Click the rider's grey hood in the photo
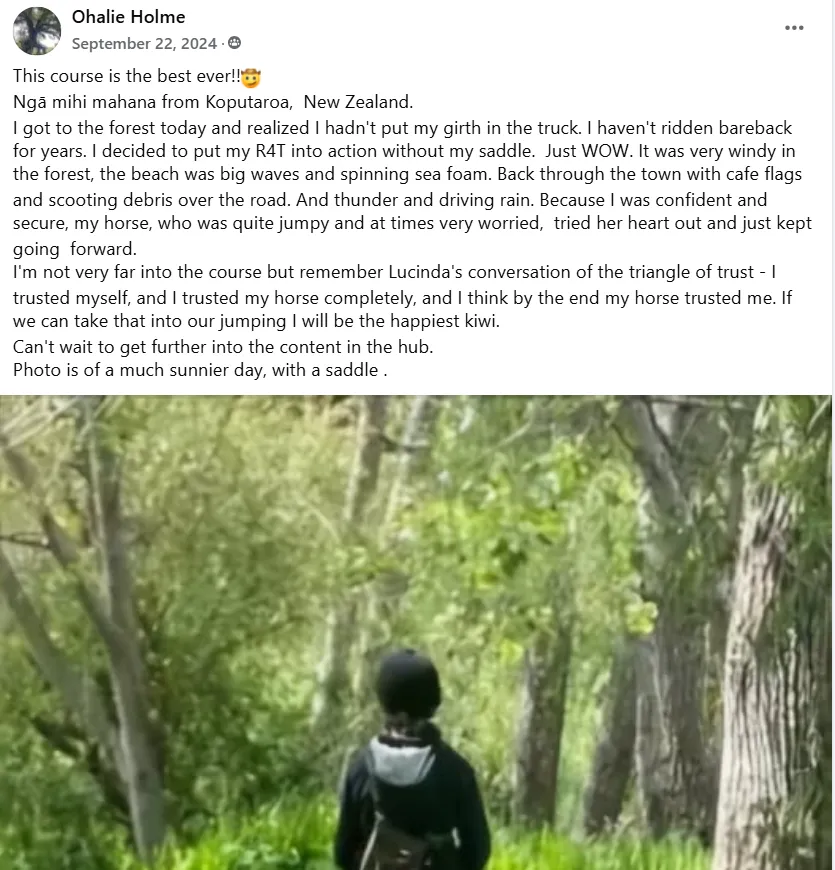Screen dimensions: 835x870 tap(402, 758)
